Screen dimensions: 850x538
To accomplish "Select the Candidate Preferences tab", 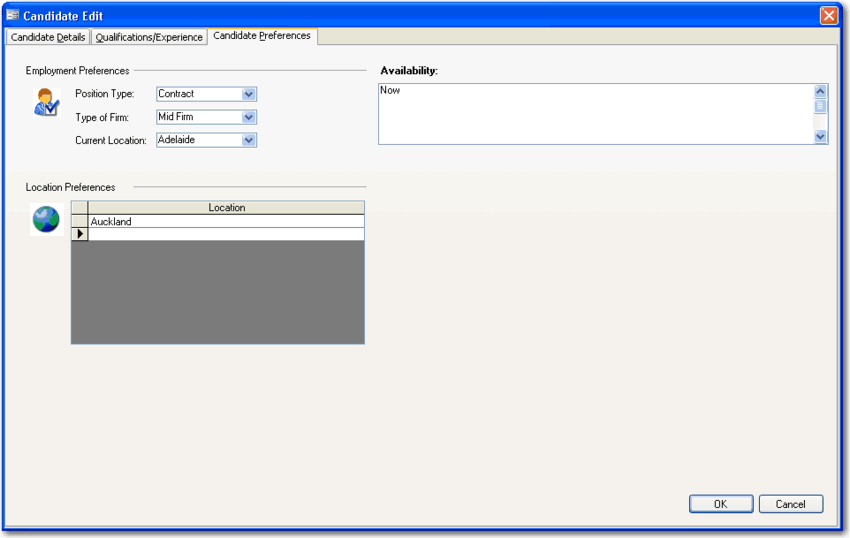I will click(x=262, y=36).
